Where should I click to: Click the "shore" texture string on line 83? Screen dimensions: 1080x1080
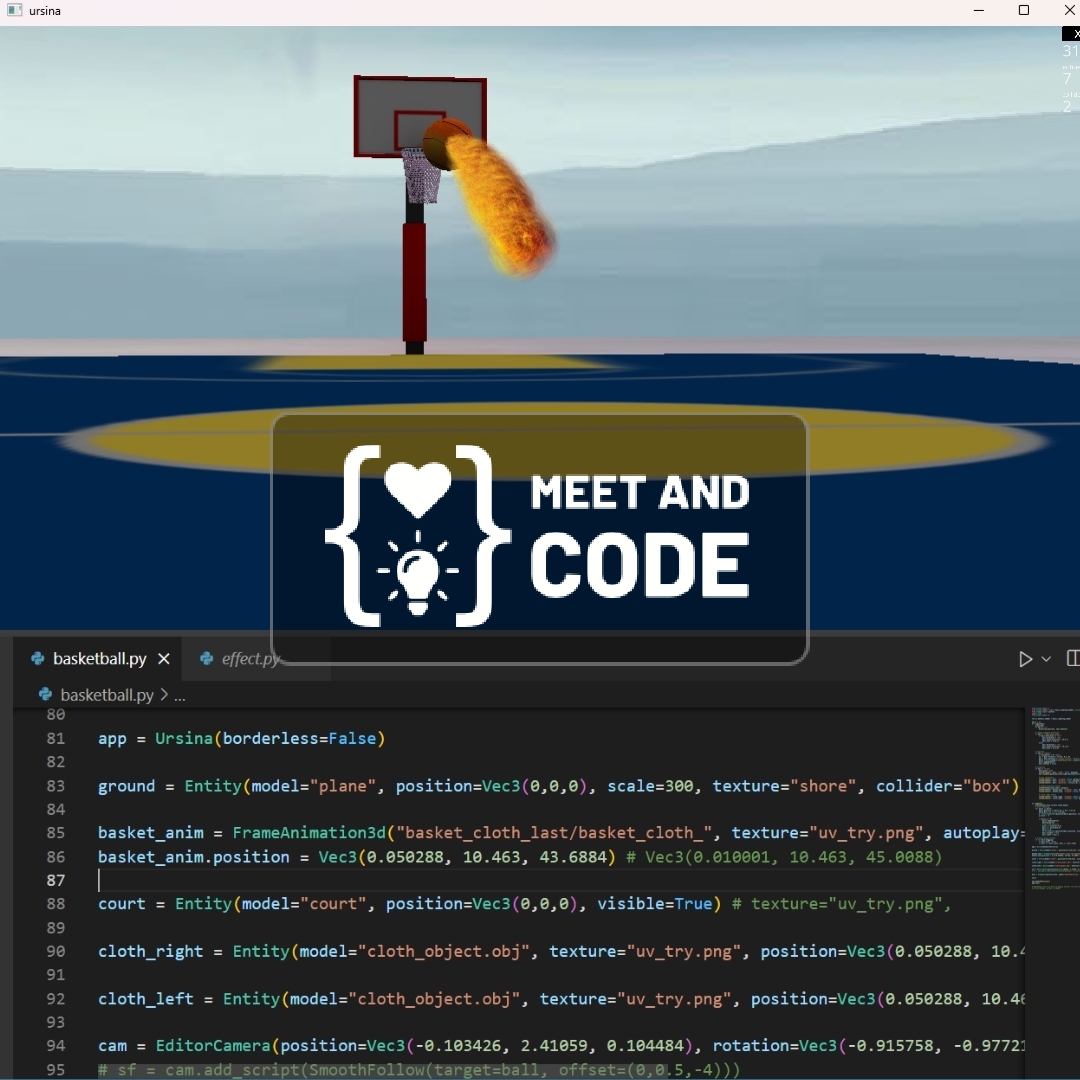(x=823, y=786)
